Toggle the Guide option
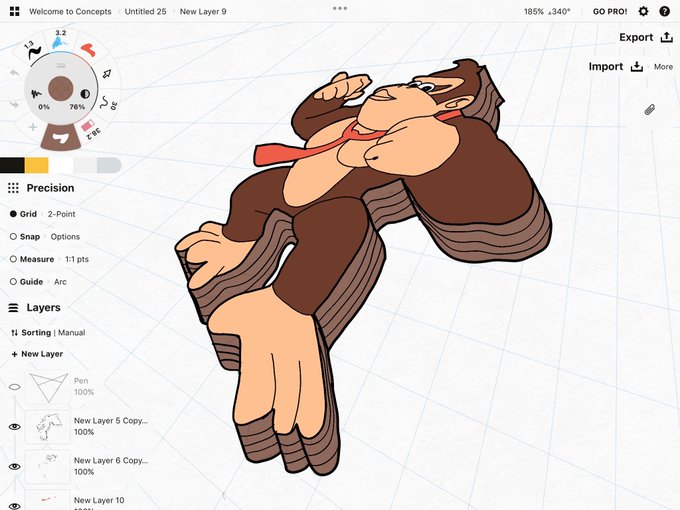The image size is (680, 510). pyautogui.click(x=26, y=281)
